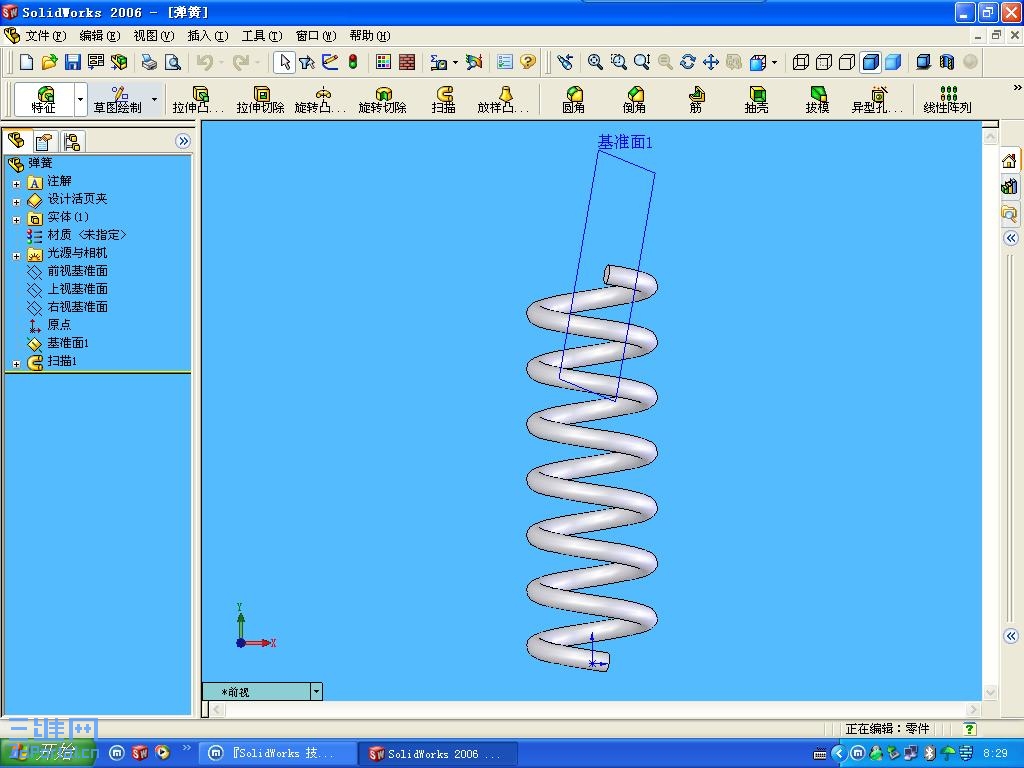Viewport: 1024px width, 768px height.
Task: Switch to the PropertyManager tab
Action: [44, 142]
